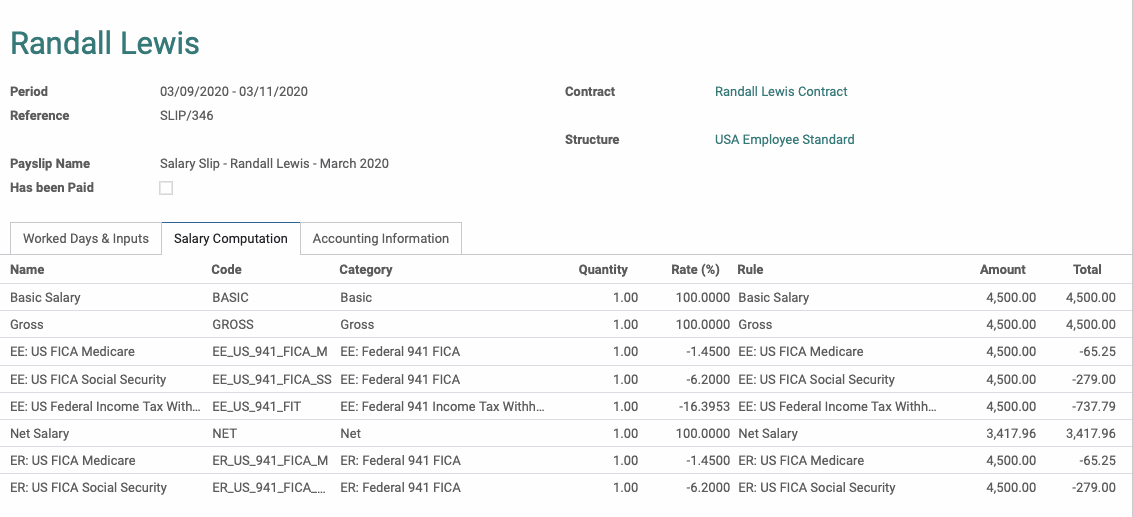Click the -279.00 total in ER Social Security row
This screenshot has height=517, width=1133.
(1092, 488)
